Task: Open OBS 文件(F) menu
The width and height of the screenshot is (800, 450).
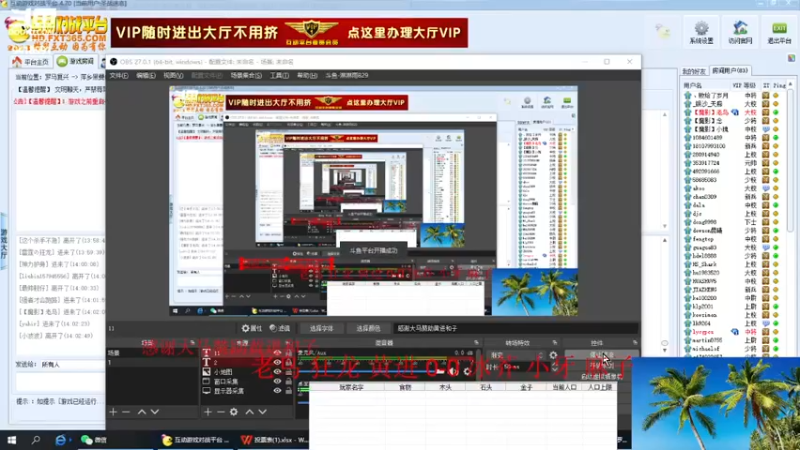Action: click(x=118, y=76)
